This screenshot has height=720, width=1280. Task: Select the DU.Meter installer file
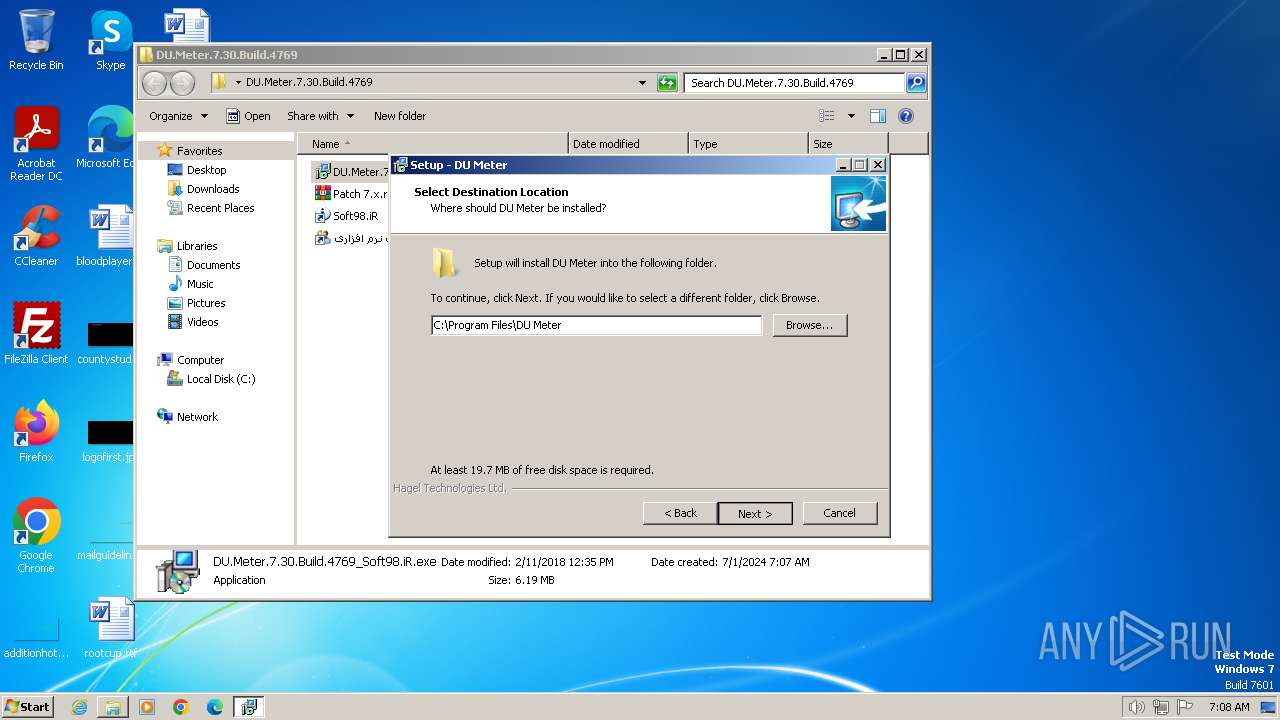pyautogui.click(x=352, y=172)
